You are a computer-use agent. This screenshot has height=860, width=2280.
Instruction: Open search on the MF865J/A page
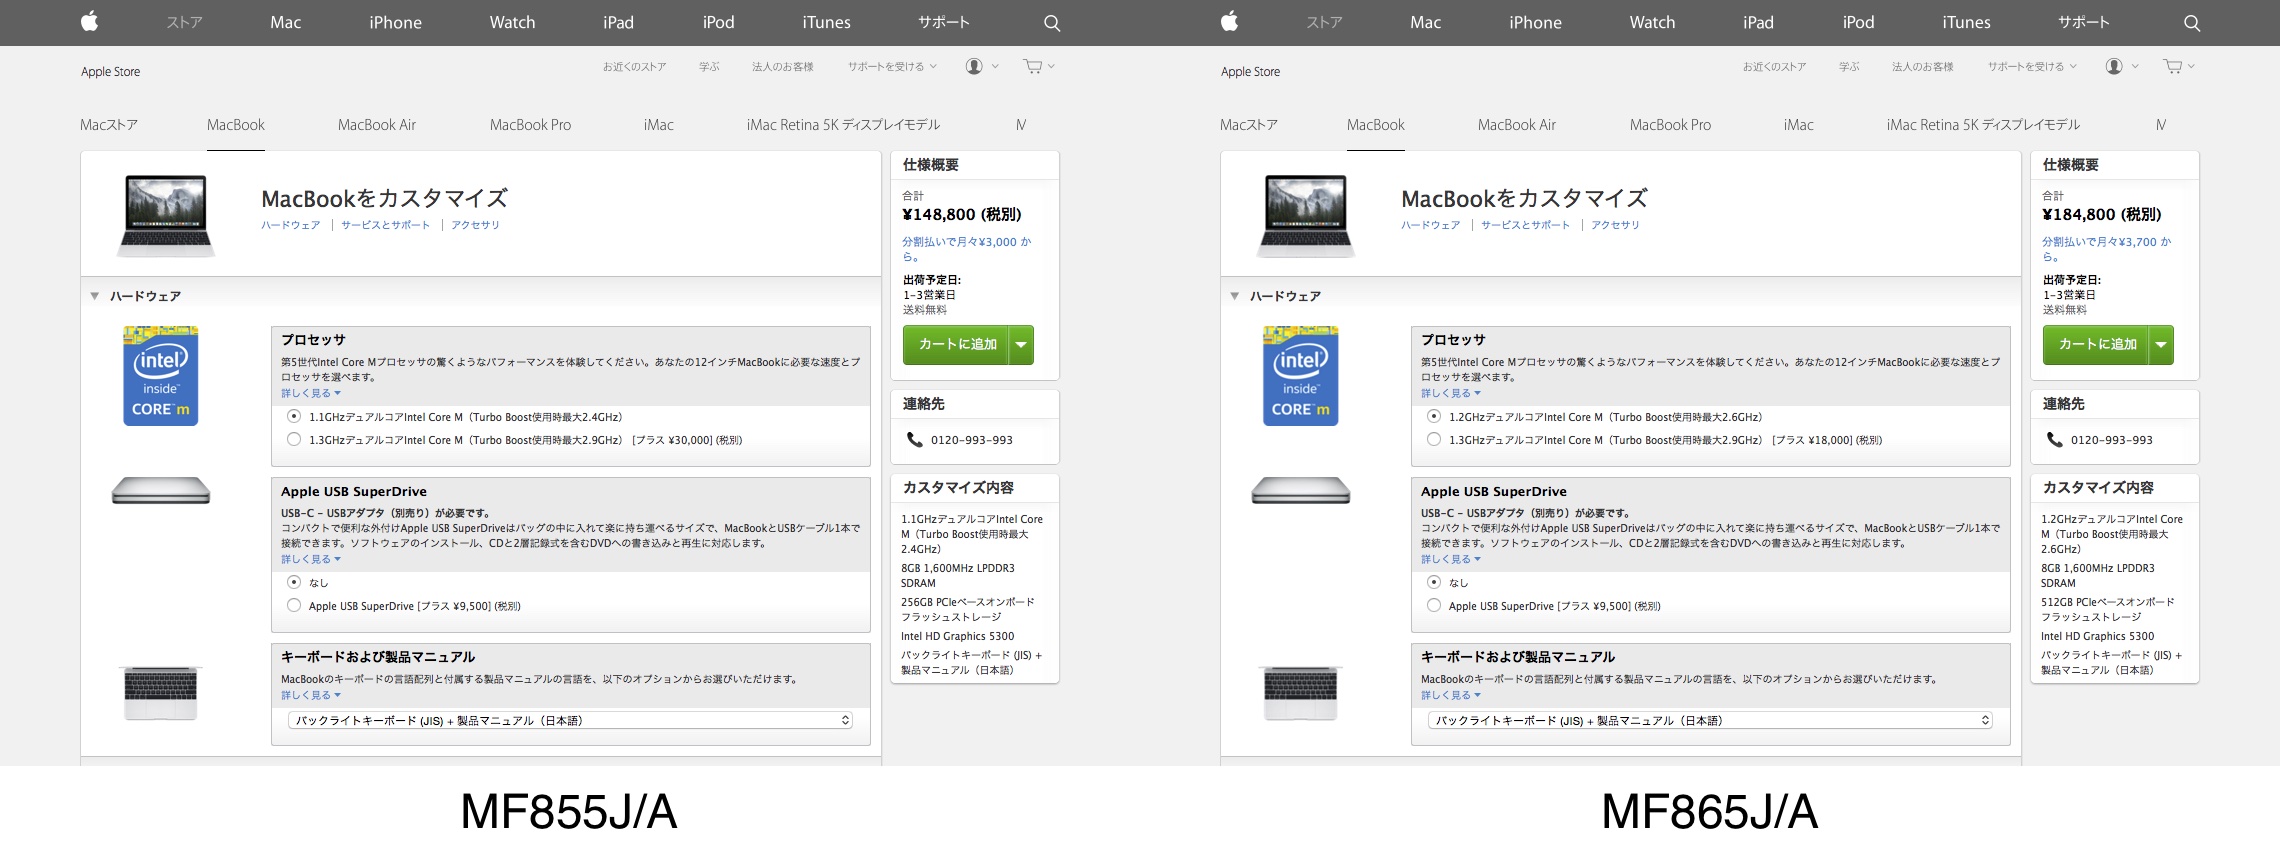tap(2192, 23)
